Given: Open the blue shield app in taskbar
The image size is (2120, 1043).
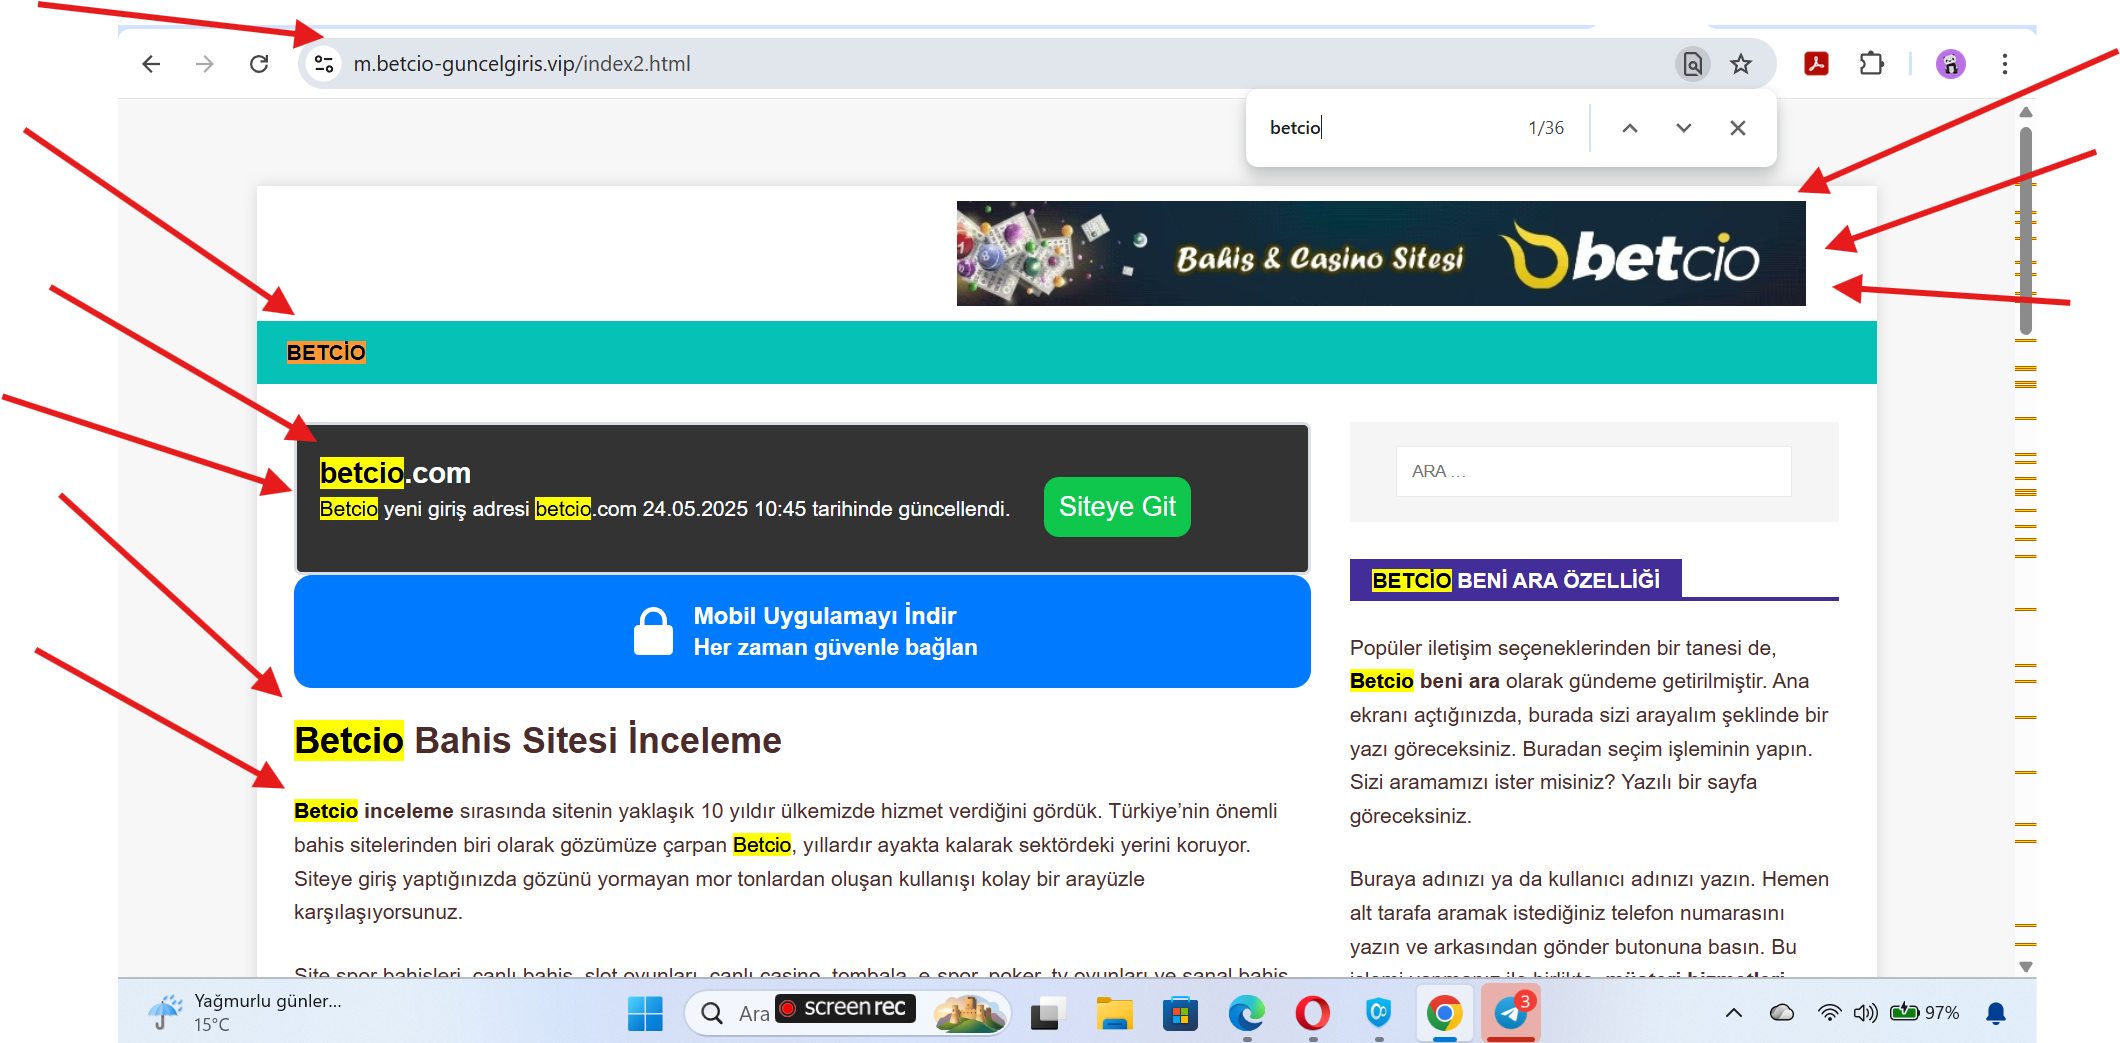Looking at the screenshot, I should pos(1379,1013).
